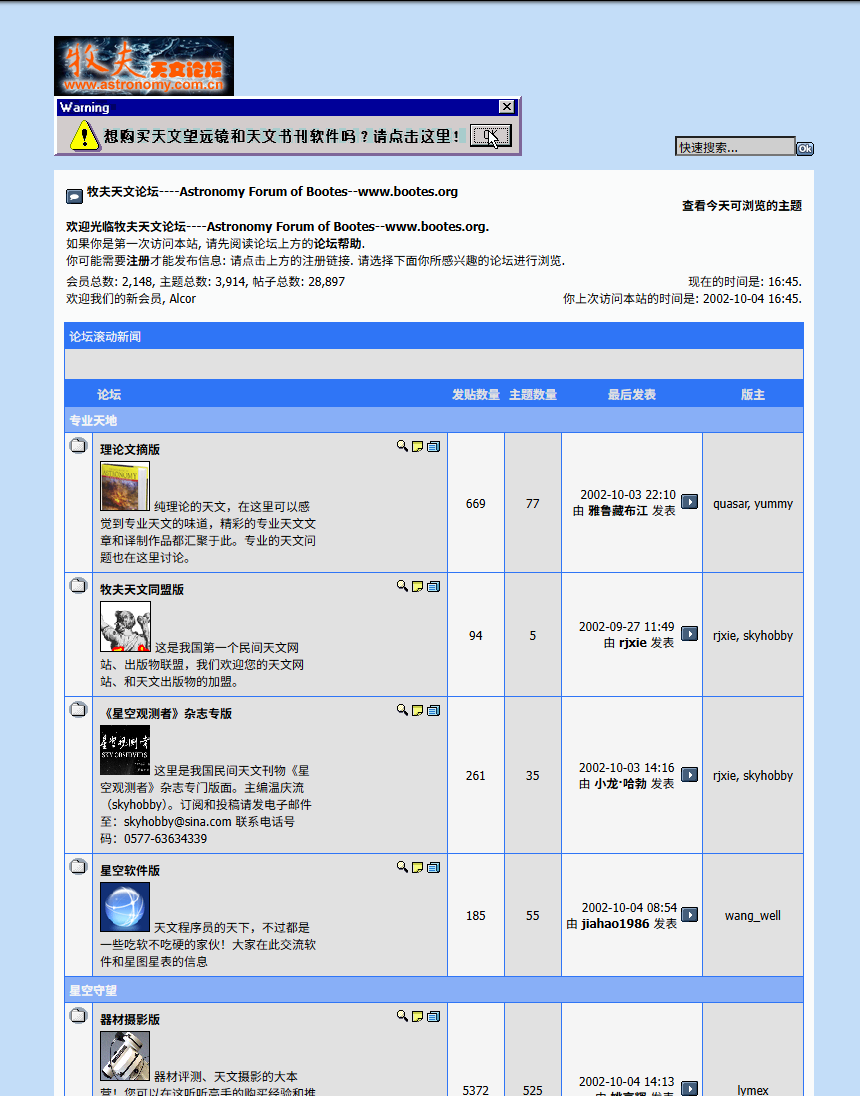Click the folder icon beside 器材摄影版
Viewport: 860px width, 1096px height.
77,1016
